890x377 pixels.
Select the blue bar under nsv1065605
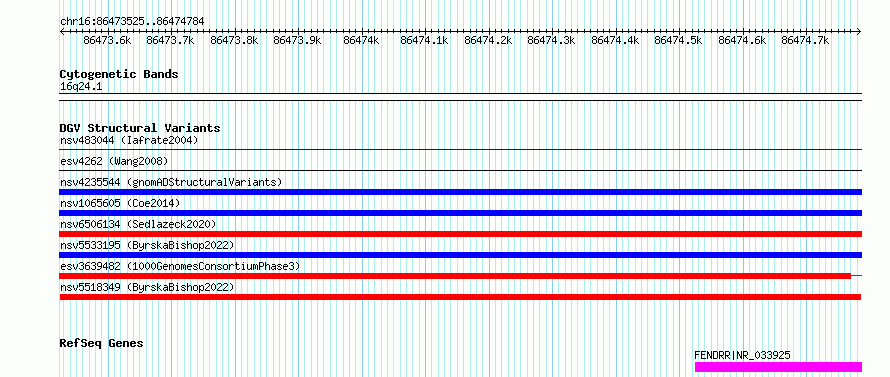[x=461, y=213]
